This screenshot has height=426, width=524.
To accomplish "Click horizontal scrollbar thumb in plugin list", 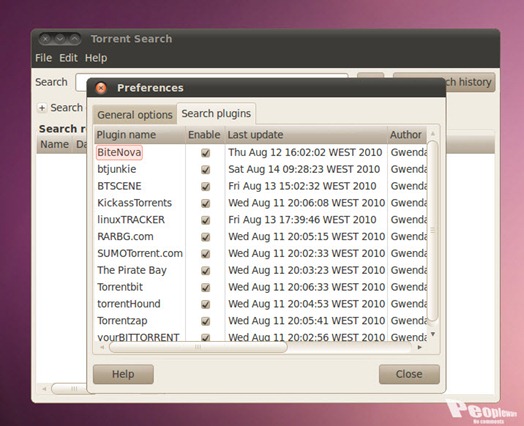I will coord(198,347).
